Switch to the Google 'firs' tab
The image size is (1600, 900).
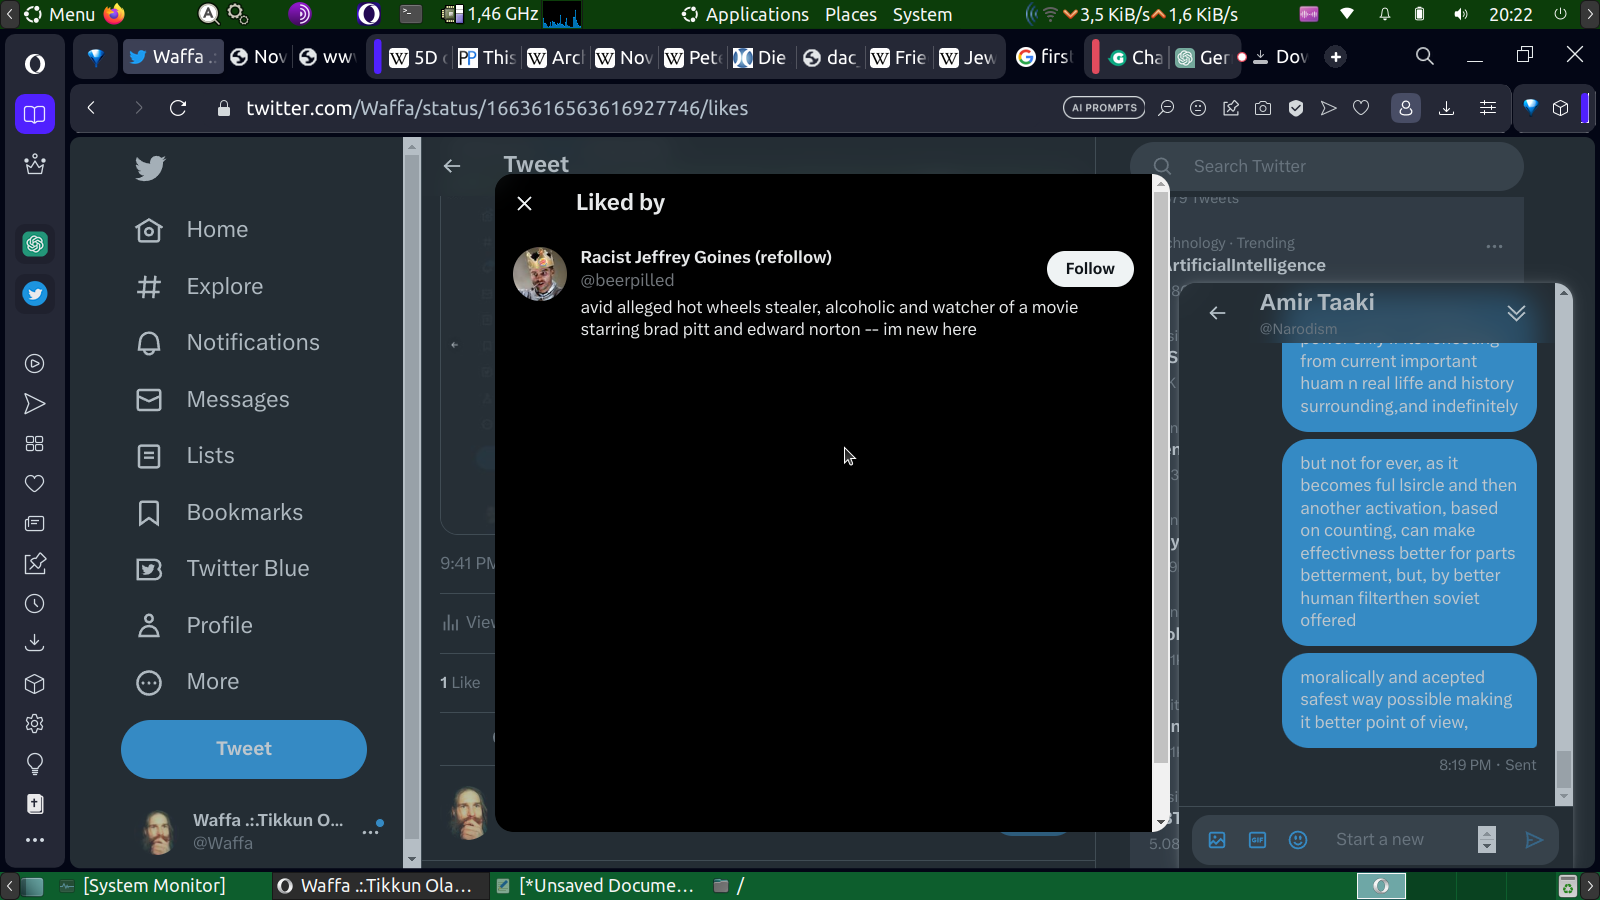[x=1045, y=57]
